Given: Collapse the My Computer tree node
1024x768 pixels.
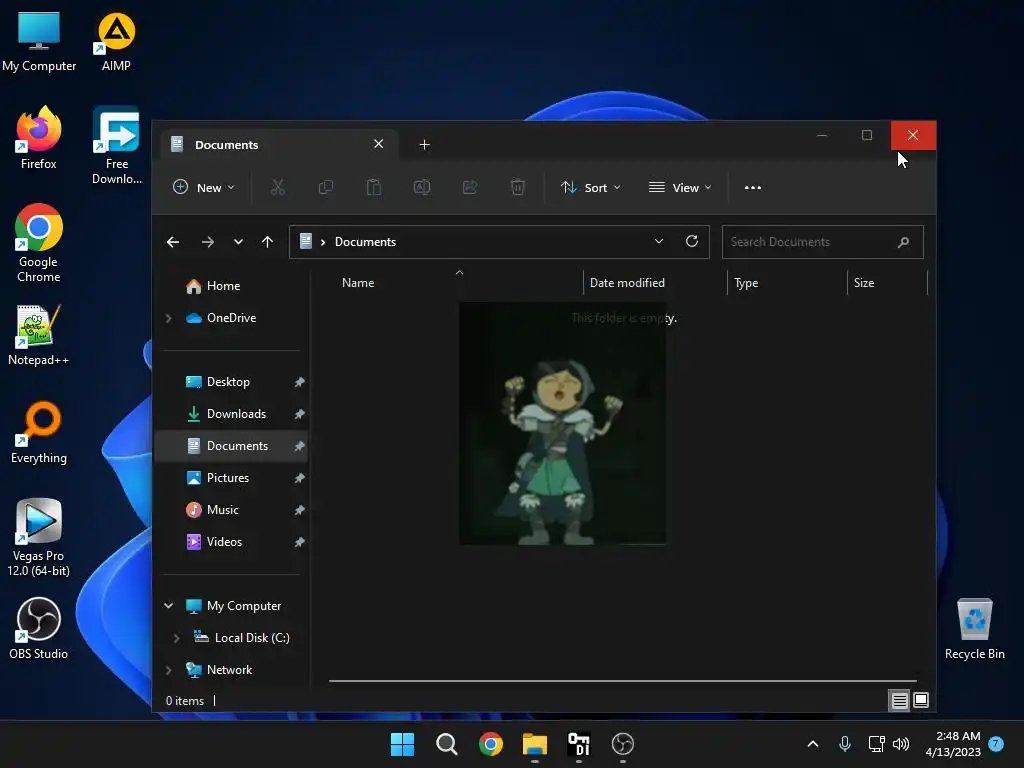Looking at the screenshot, I should point(168,606).
